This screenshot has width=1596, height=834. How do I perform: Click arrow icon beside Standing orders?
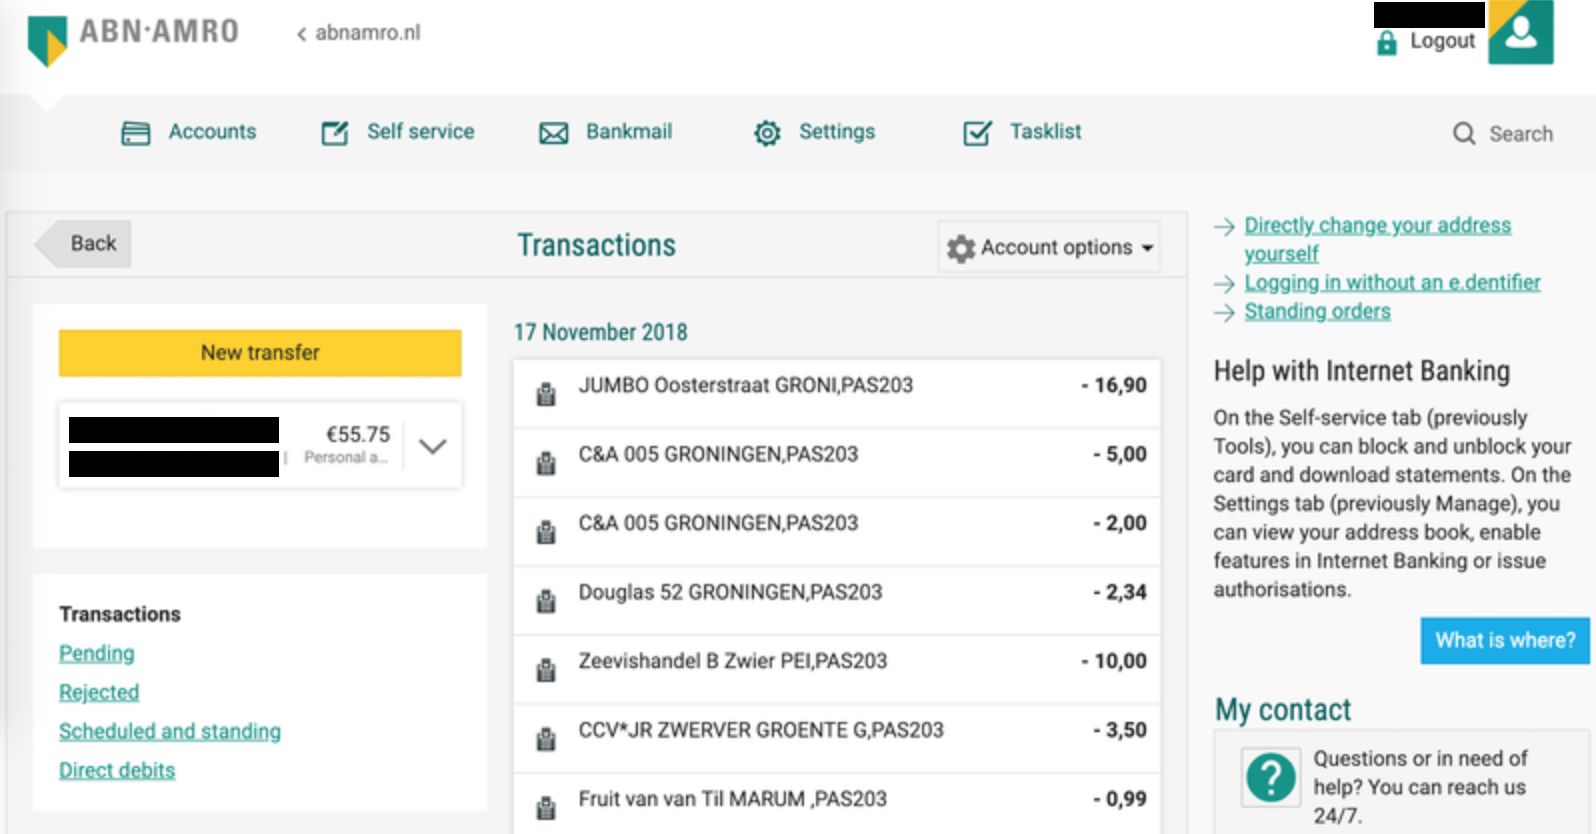[1224, 313]
